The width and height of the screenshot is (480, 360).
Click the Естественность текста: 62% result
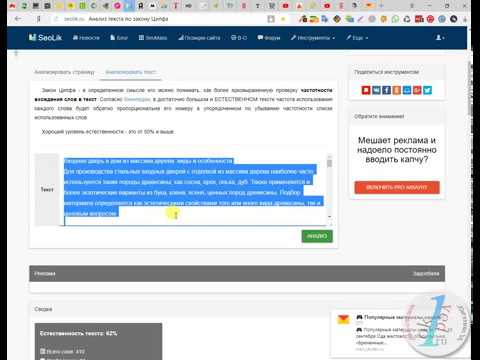(x=79, y=333)
